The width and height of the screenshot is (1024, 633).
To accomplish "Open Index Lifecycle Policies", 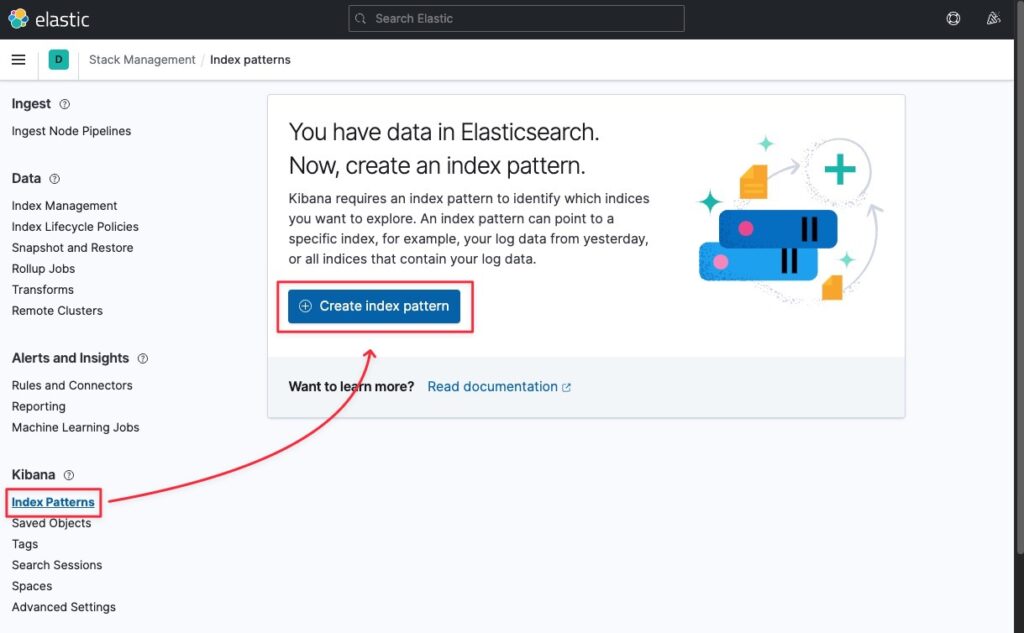I will click(x=75, y=227).
